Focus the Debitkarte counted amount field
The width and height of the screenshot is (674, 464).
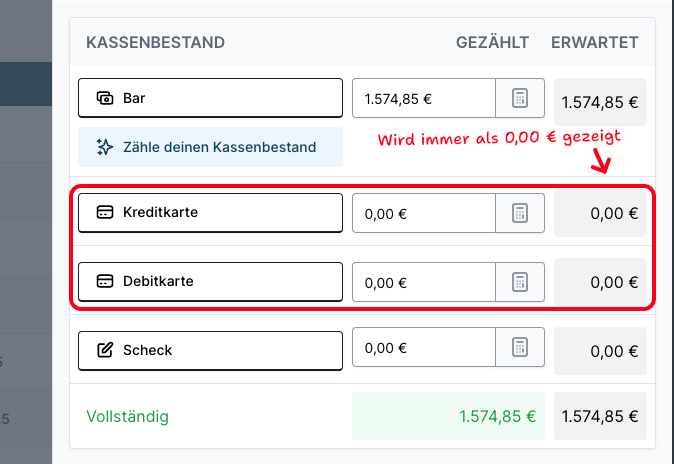(424, 282)
